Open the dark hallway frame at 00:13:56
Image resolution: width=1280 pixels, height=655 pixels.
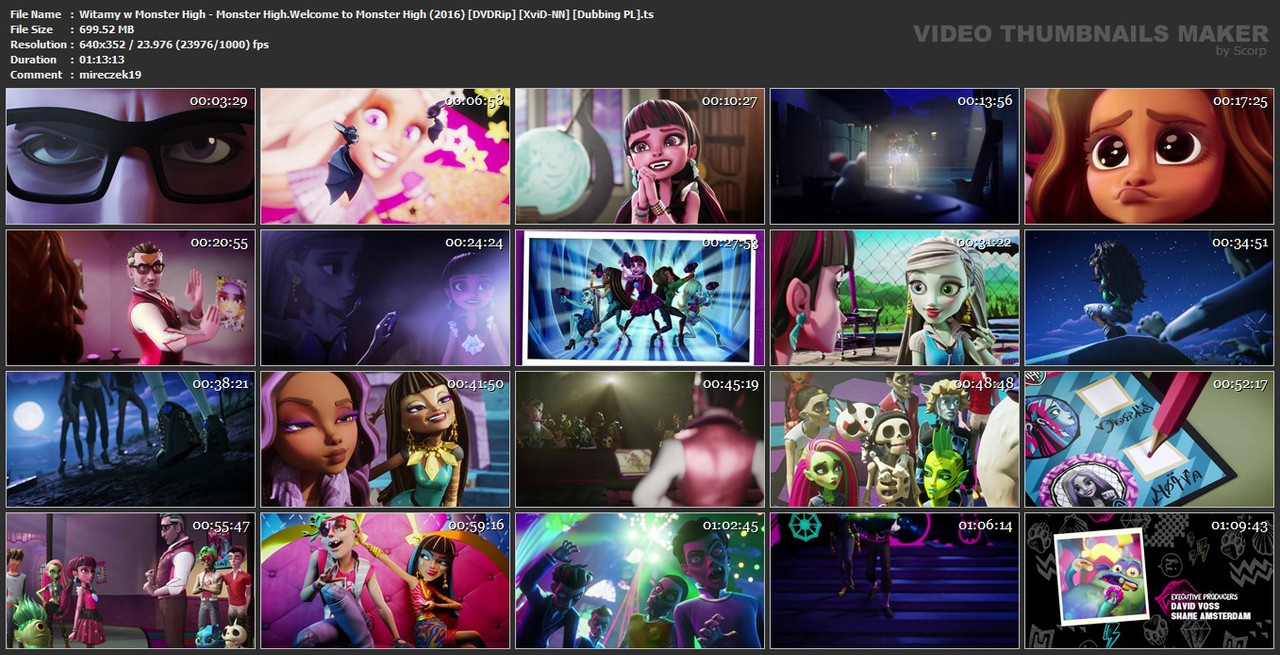(x=895, y=156)
